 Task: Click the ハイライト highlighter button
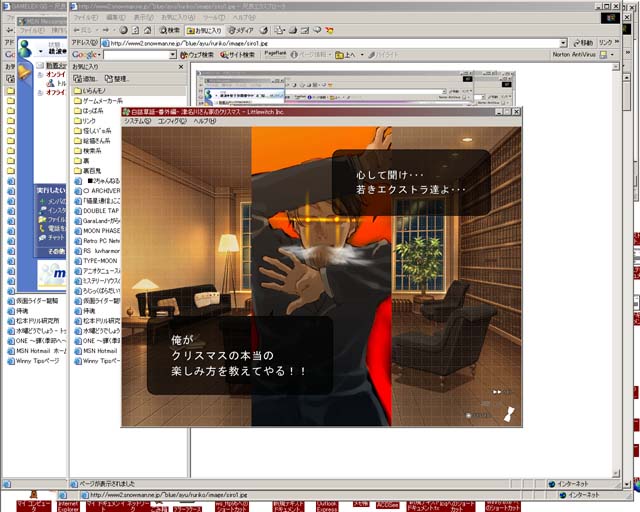[x=382, y=55]
